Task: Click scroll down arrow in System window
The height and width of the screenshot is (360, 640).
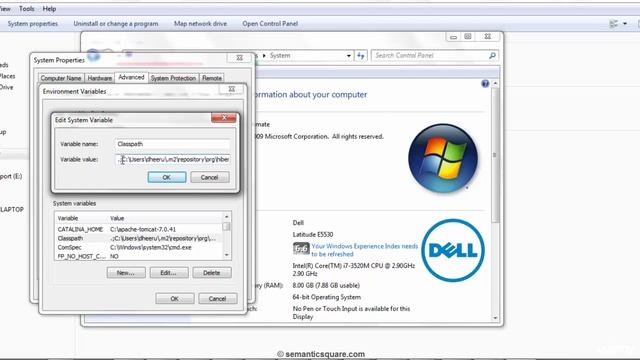Action: pos(496,318)
